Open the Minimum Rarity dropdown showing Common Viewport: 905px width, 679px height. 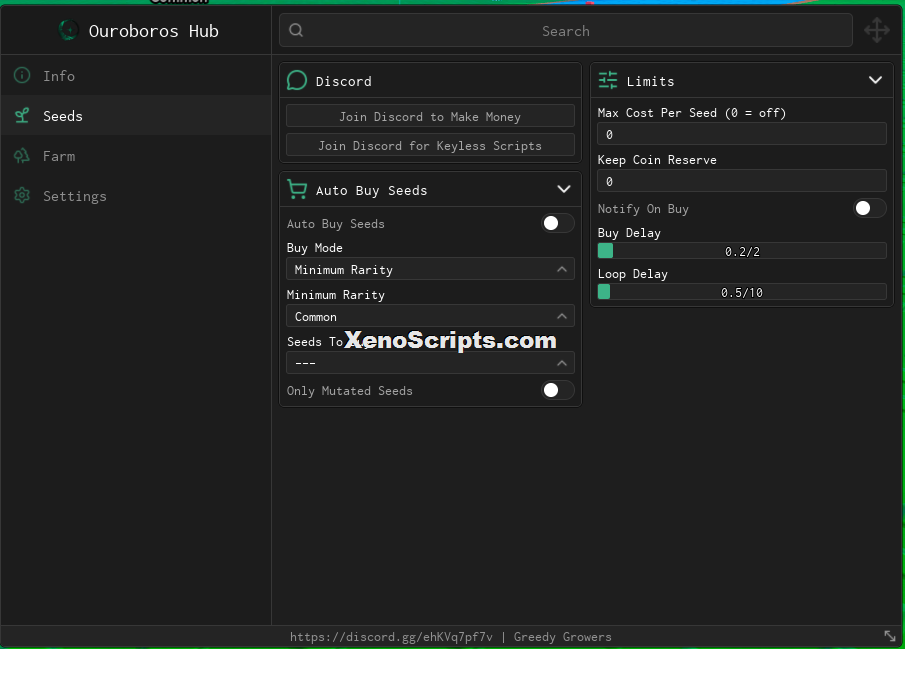(x=430, y=316)
